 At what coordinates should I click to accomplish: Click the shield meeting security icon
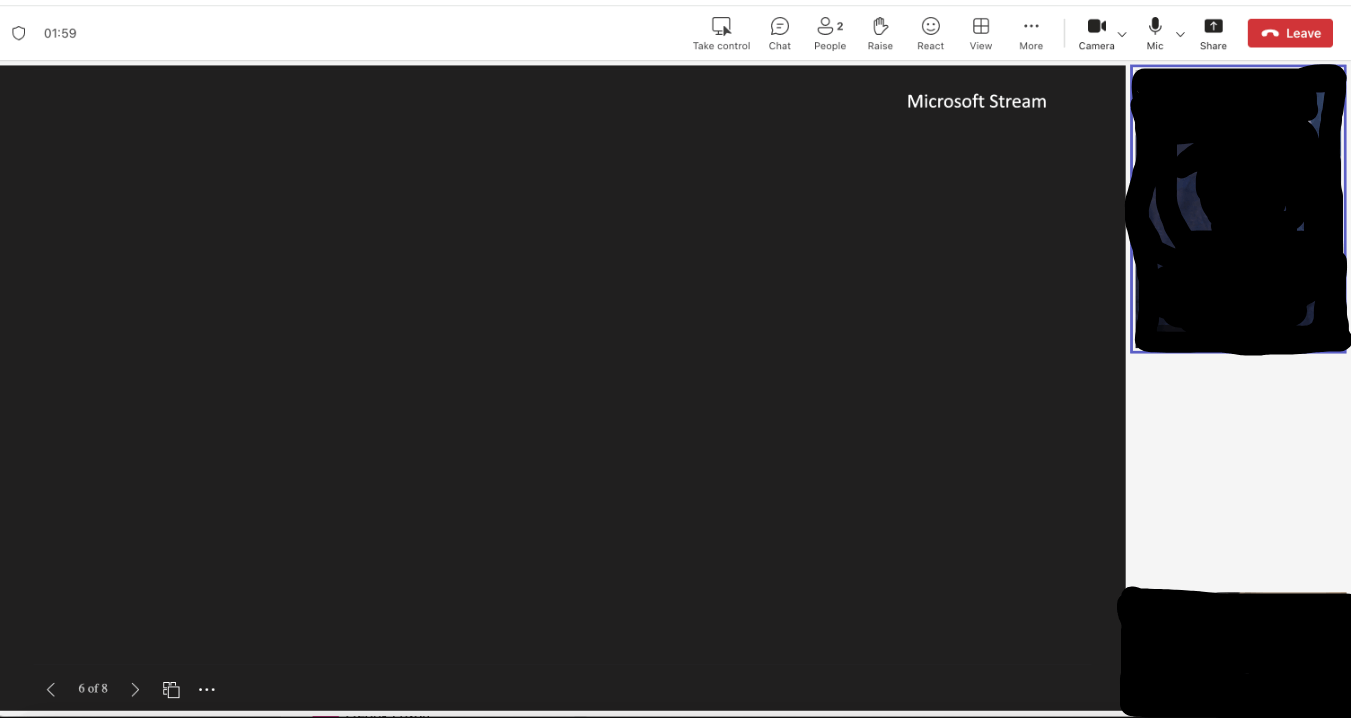coord(18,33)
